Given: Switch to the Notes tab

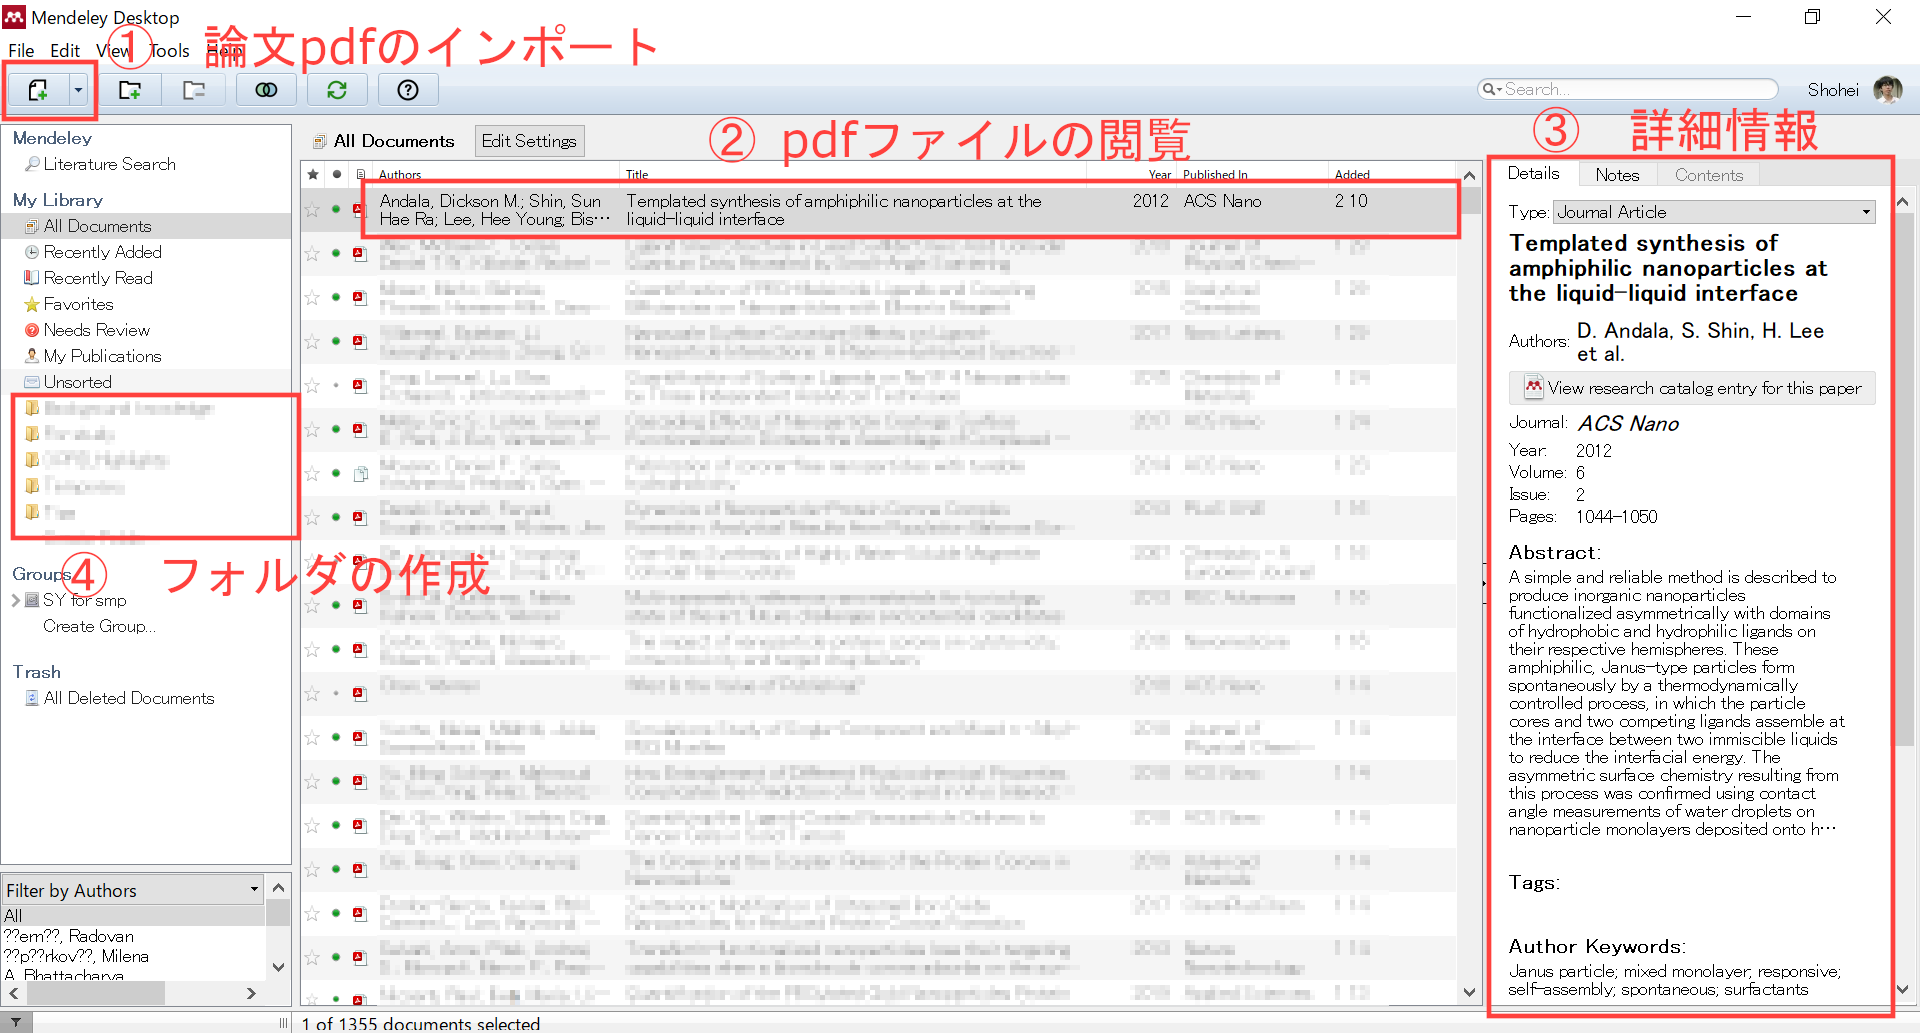Looking at the screenshot, I should [x=1617, y=175].
